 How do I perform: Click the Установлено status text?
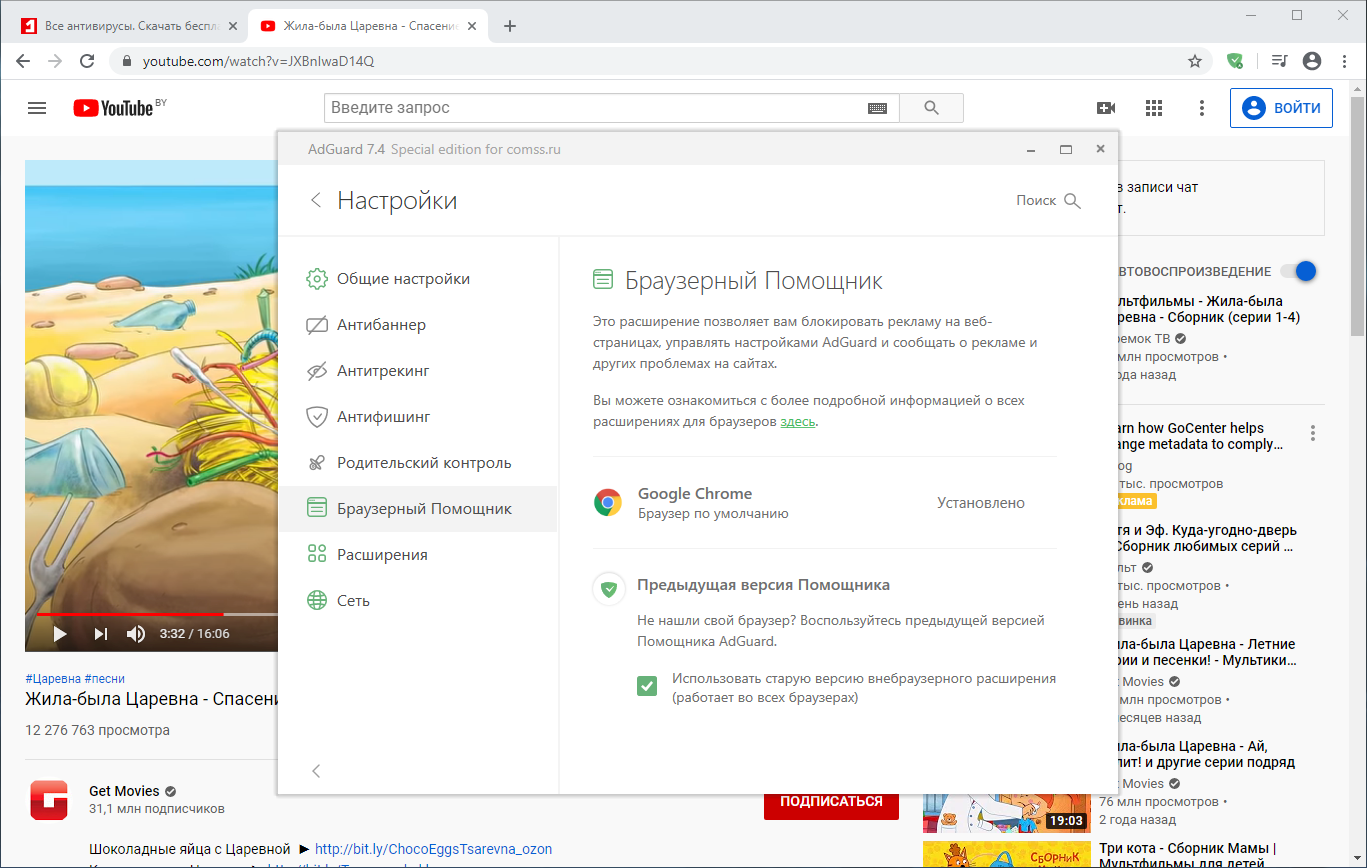point(981,503)
